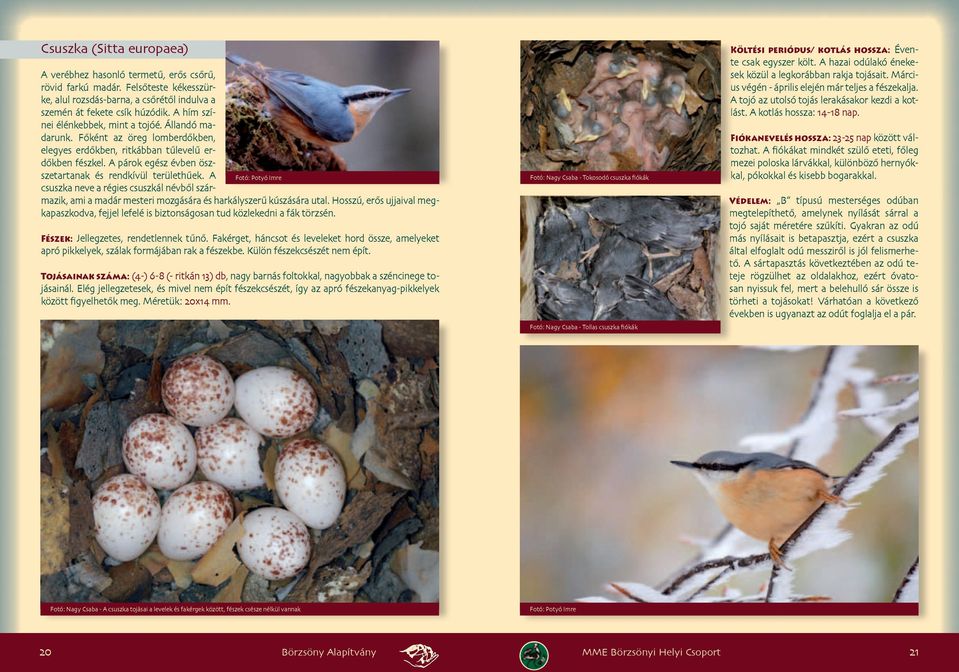The width and height of the screenshot is (959, 672).
Task: Click page number 20
Action: (45, 652)
